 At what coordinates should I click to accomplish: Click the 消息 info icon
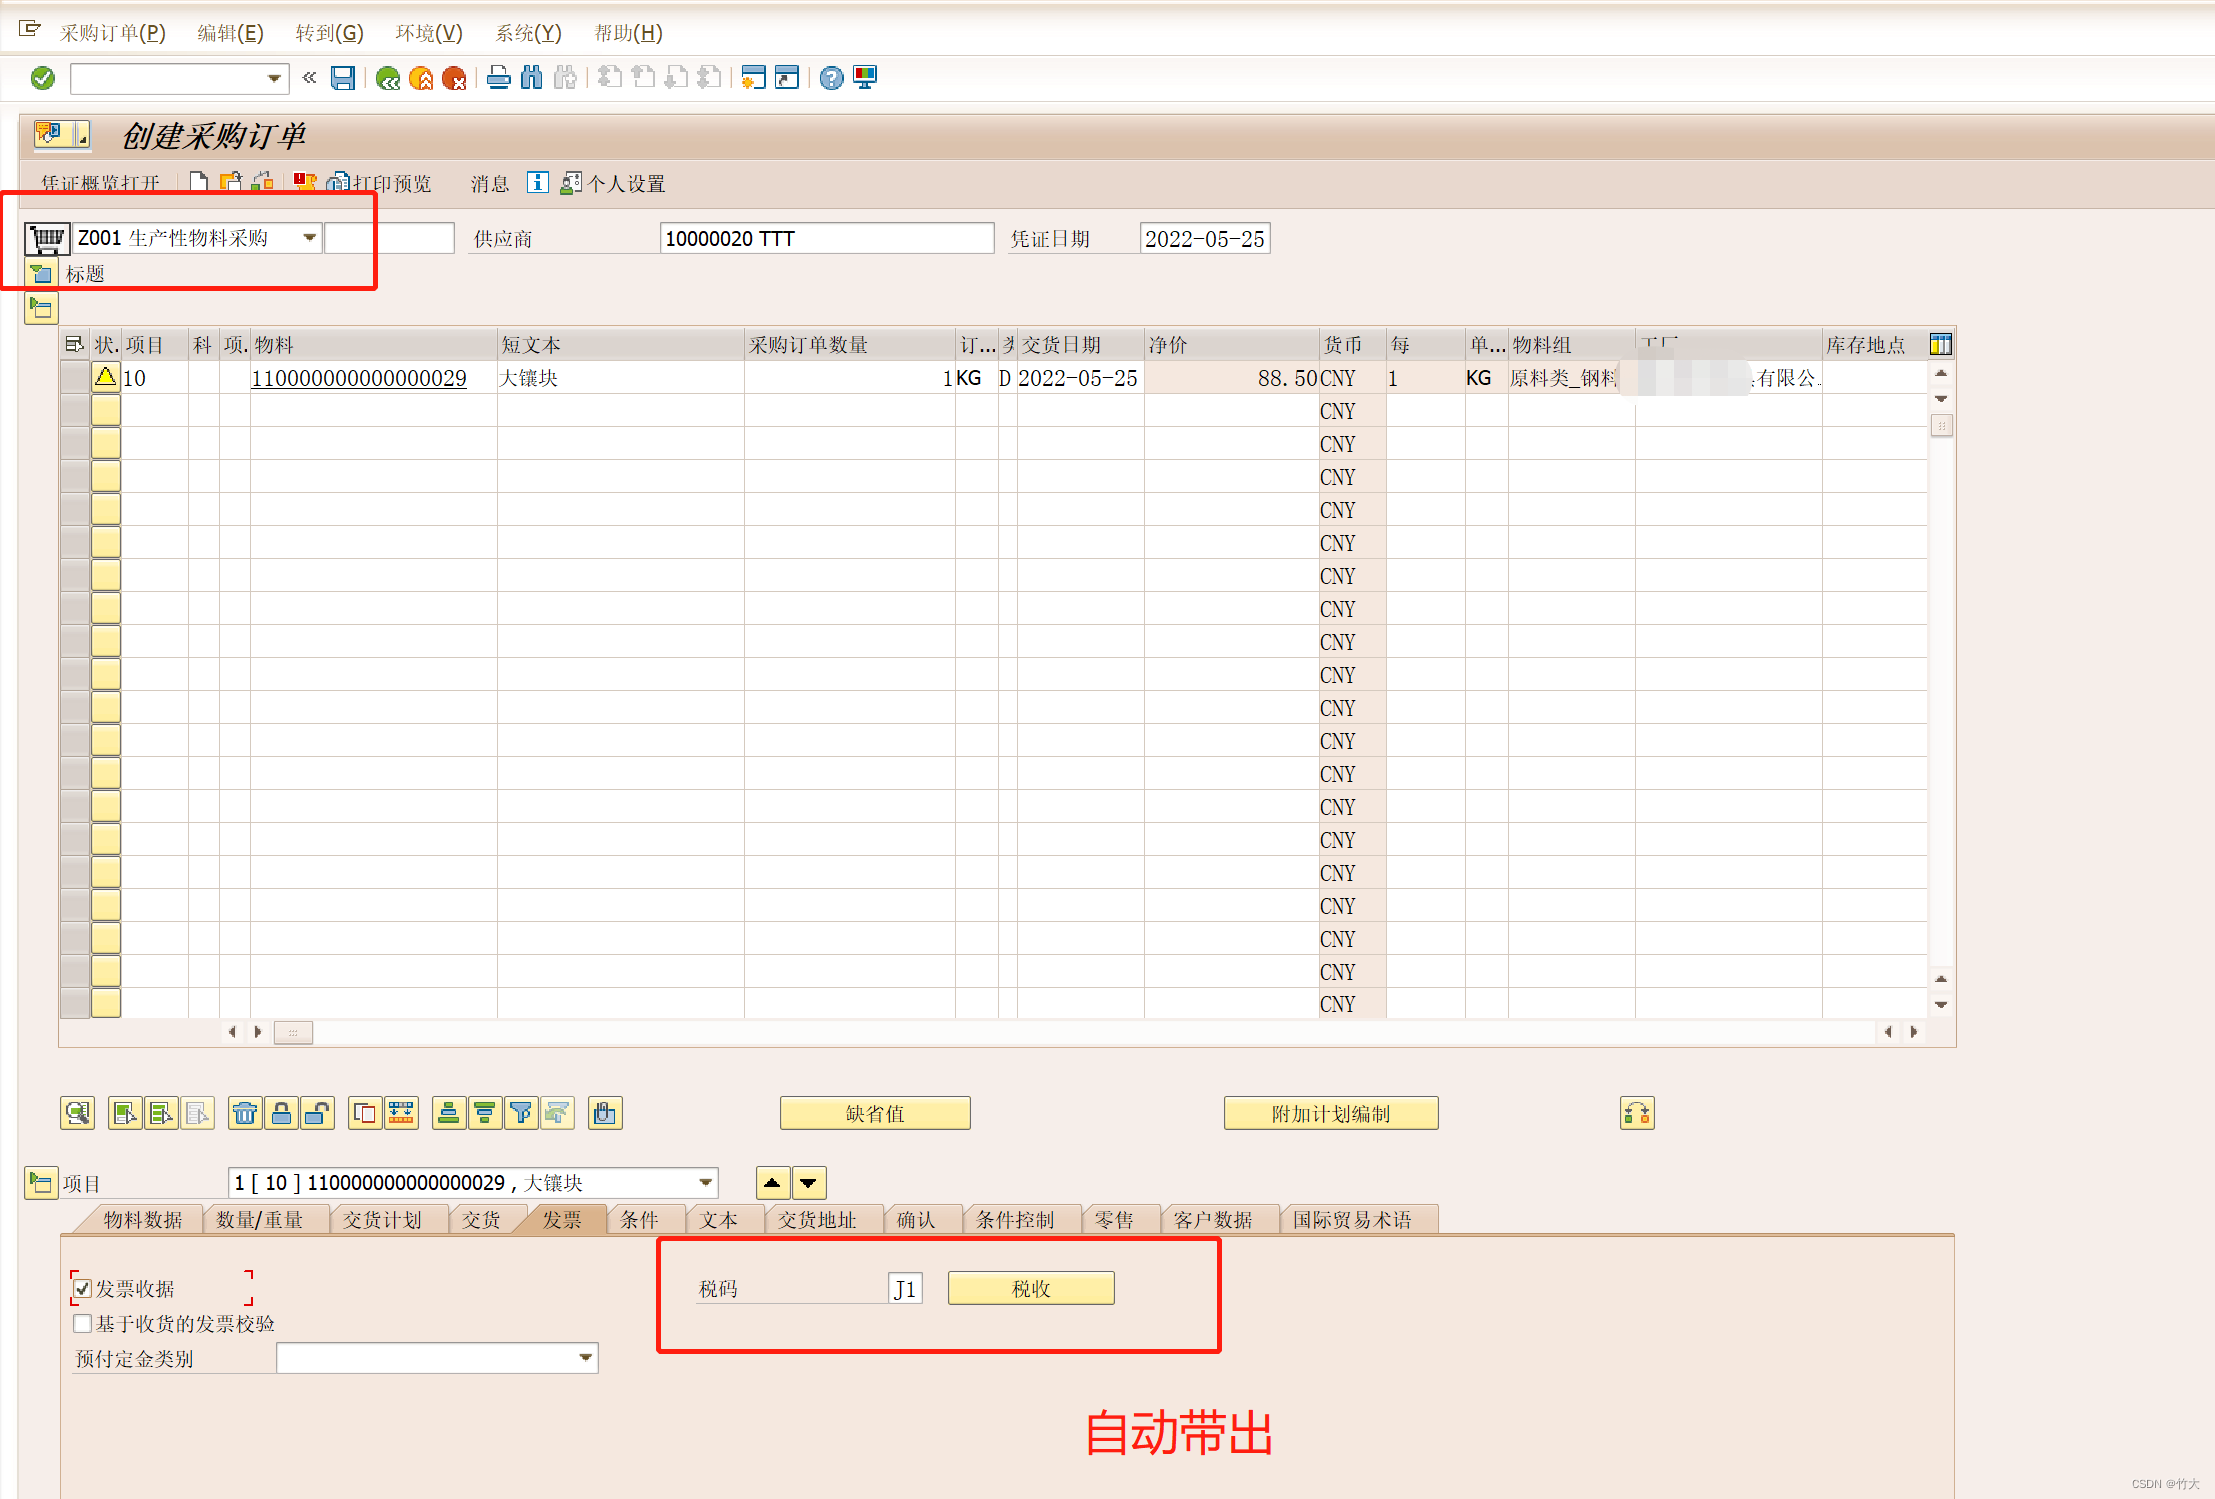(x=538, y=183)
